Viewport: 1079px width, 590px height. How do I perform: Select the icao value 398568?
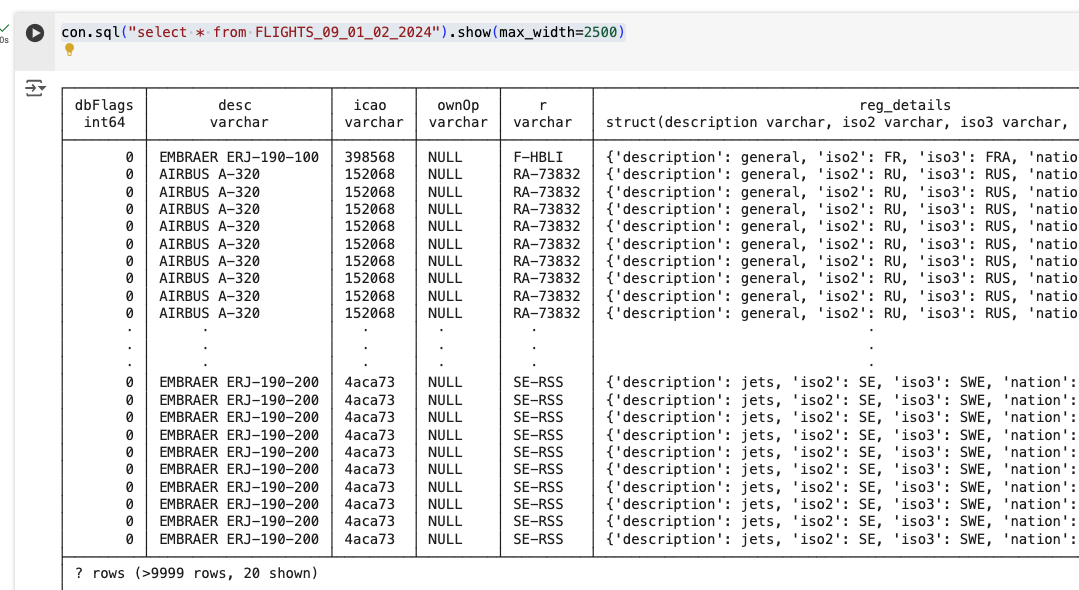click(x=370, y=158)
